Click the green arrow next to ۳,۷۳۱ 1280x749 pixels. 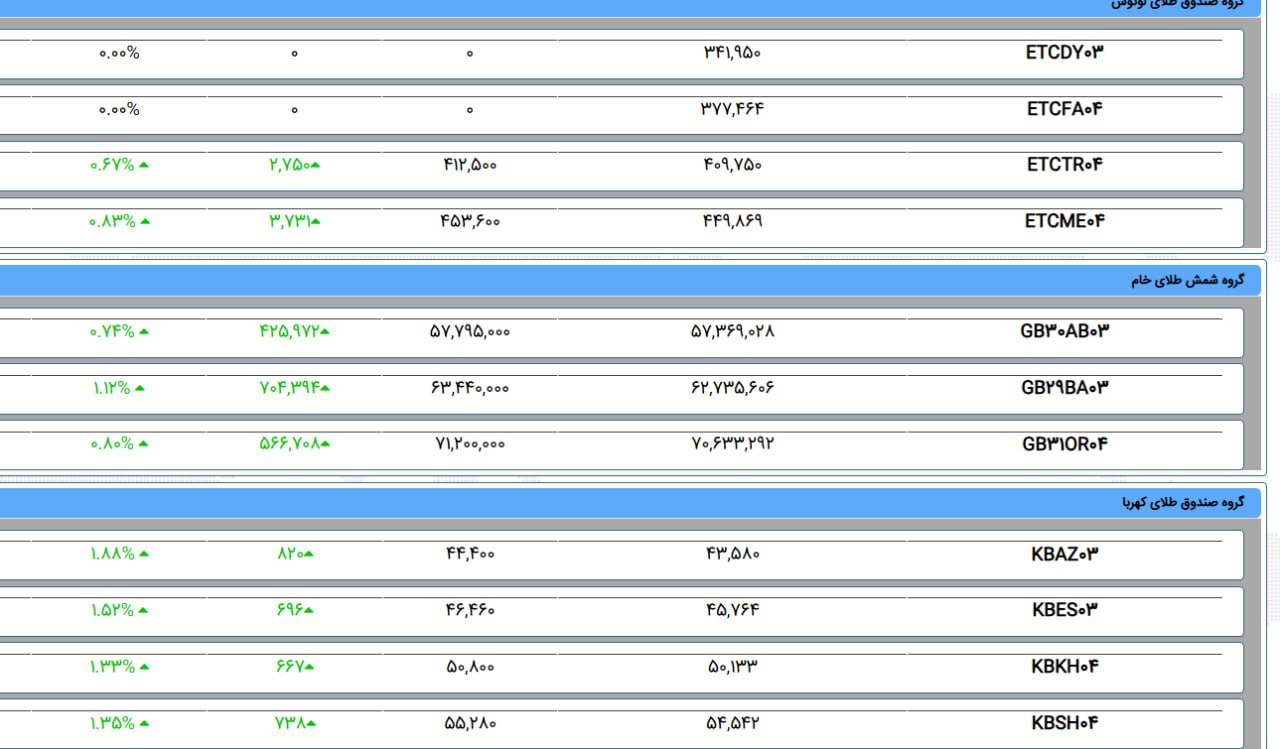(x=316, y=221)
